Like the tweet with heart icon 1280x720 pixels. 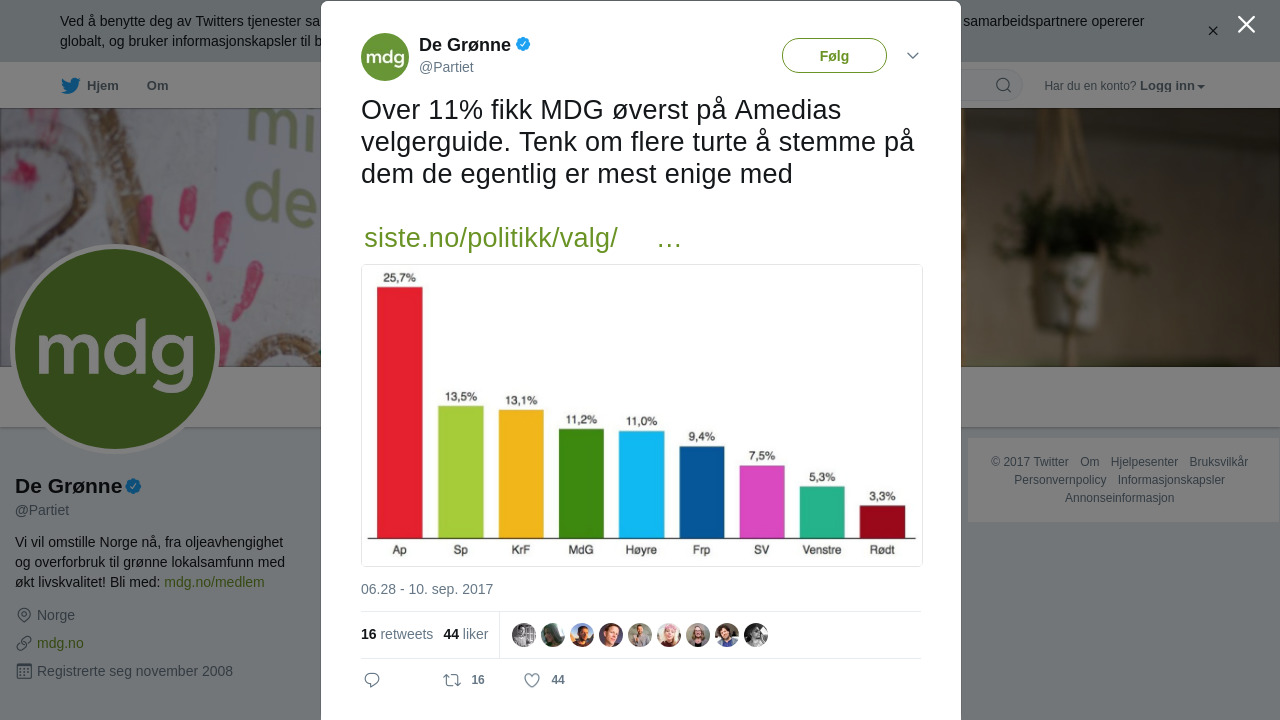532,680
